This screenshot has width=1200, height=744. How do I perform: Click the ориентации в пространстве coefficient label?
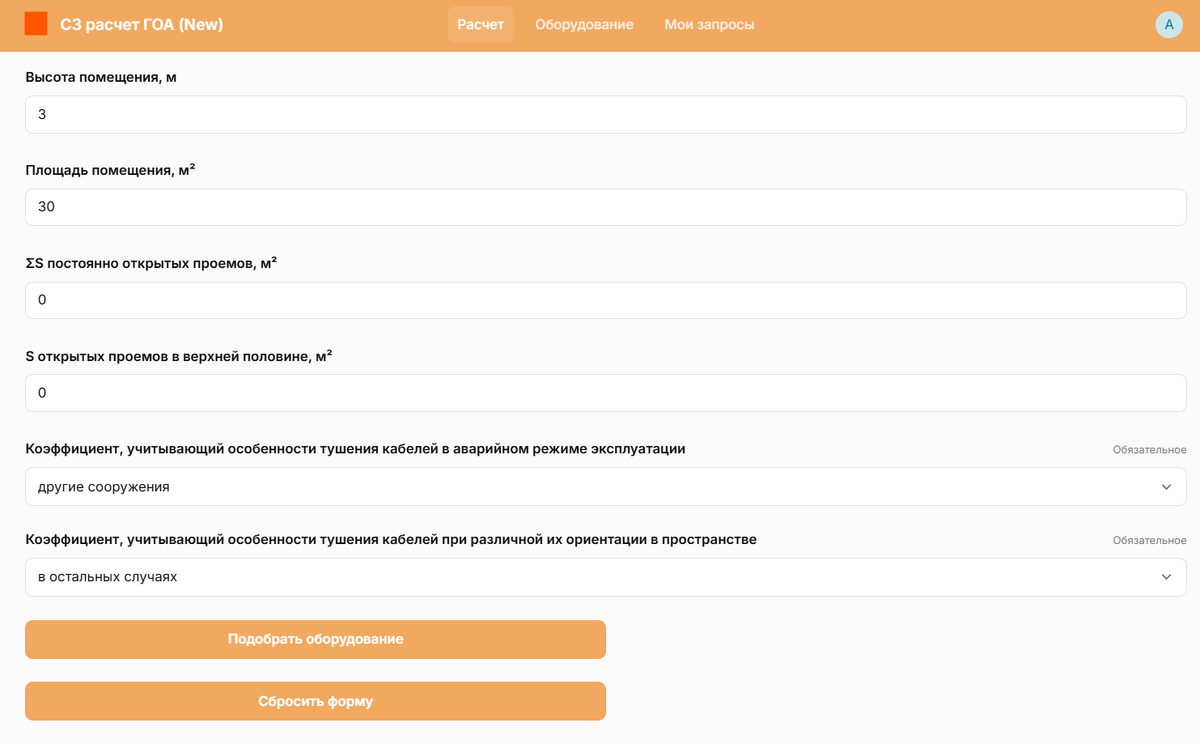391,539
